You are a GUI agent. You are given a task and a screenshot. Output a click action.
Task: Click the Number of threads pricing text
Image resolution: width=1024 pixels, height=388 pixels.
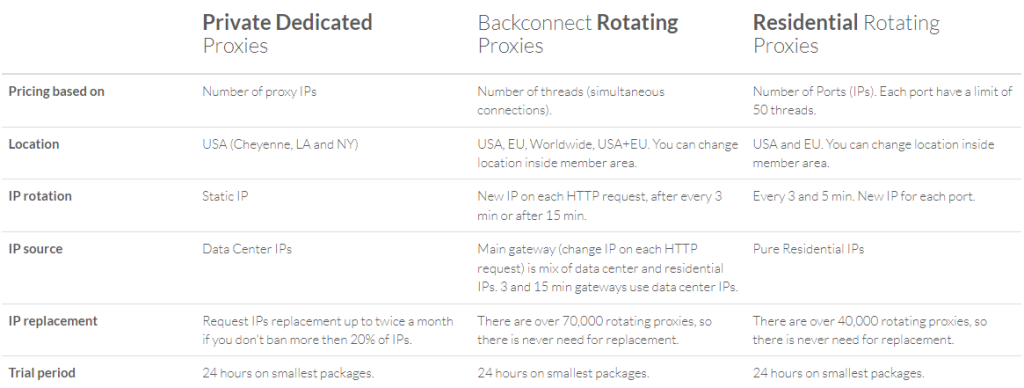click(571, 101)
